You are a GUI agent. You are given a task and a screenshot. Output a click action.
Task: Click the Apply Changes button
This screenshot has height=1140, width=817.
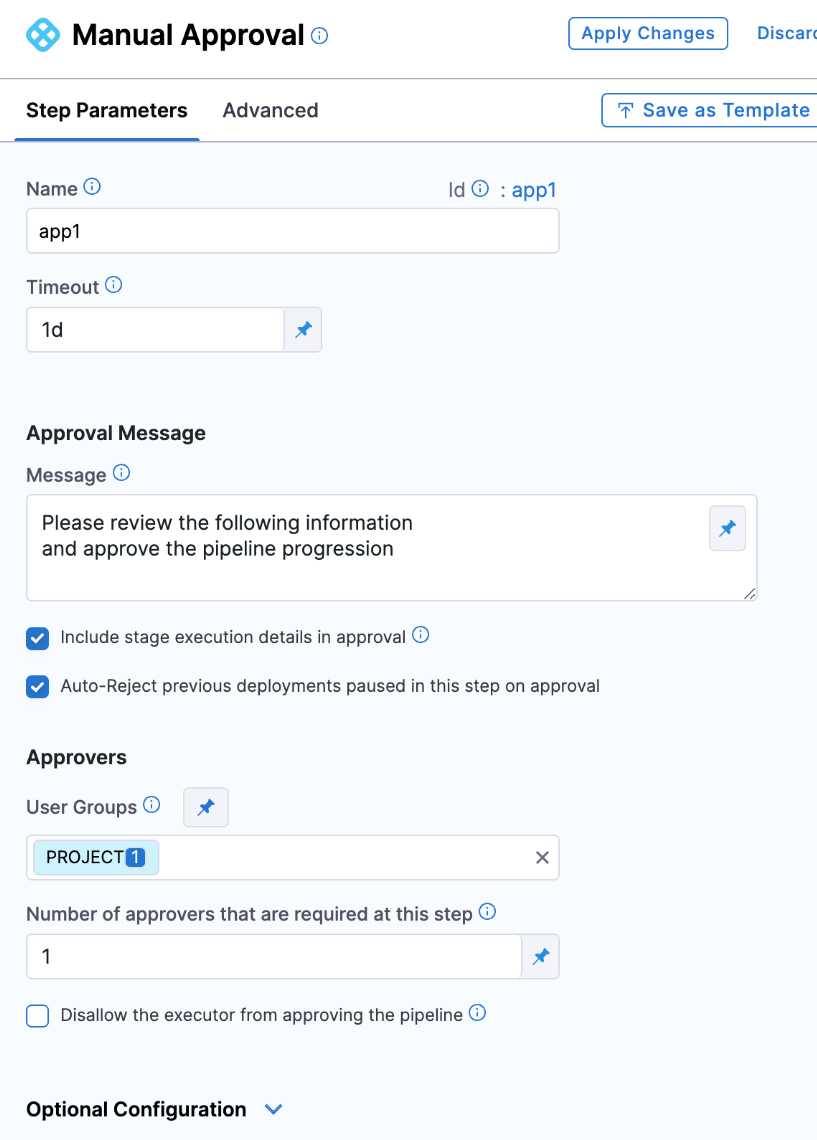tap(647, 33)
